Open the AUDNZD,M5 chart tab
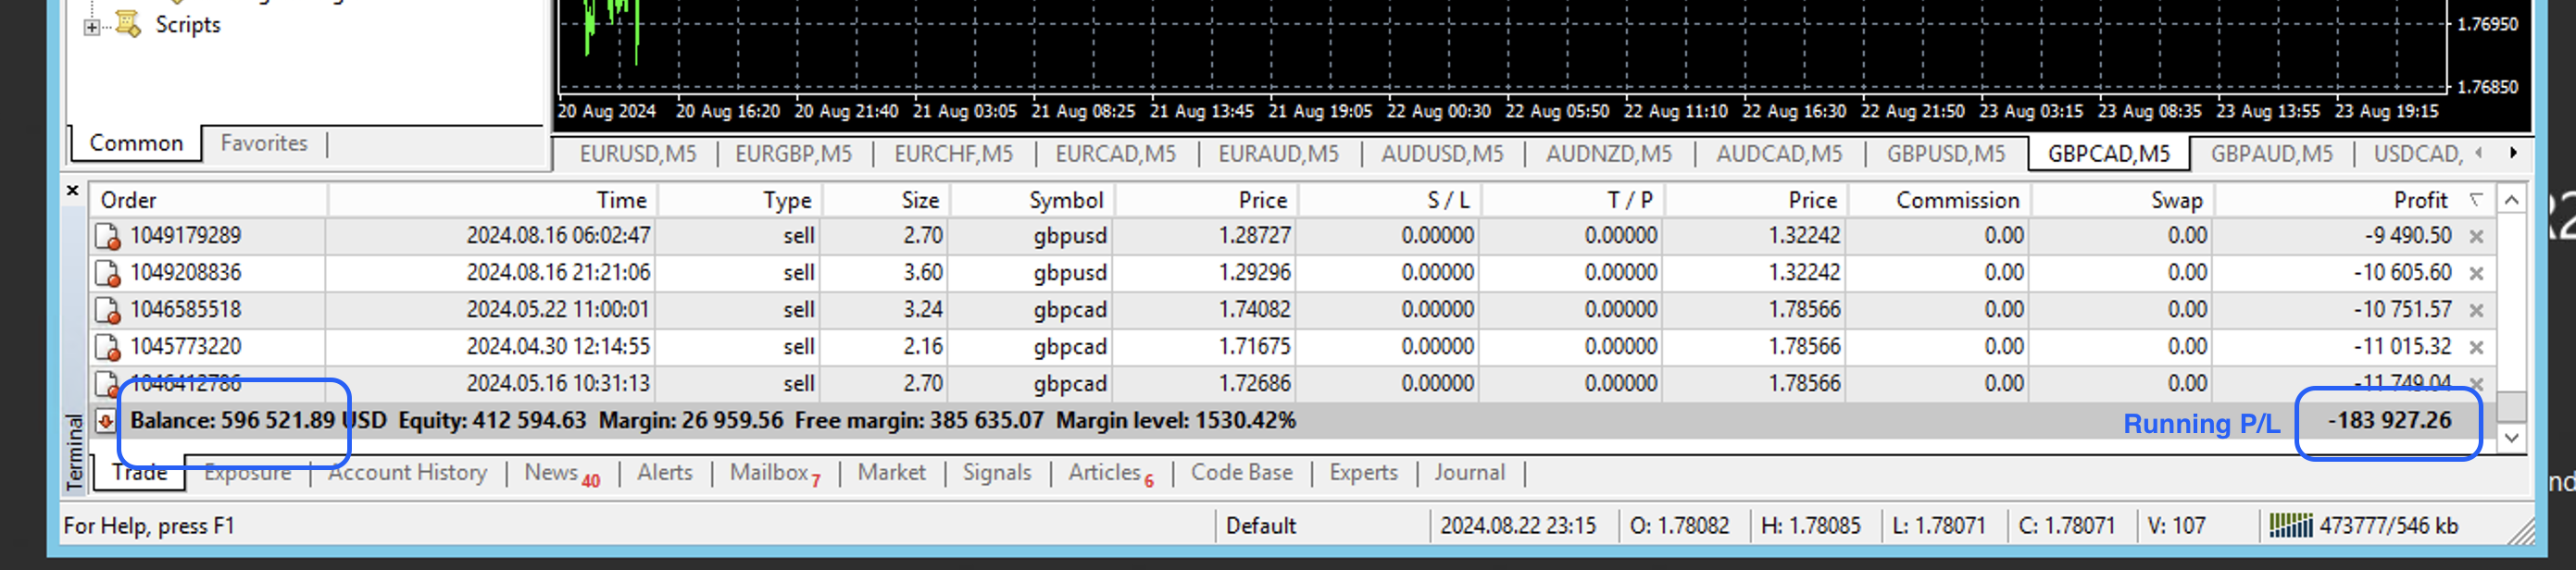The height and width of the screenshot is (570, 2576). pos(1608,154)
